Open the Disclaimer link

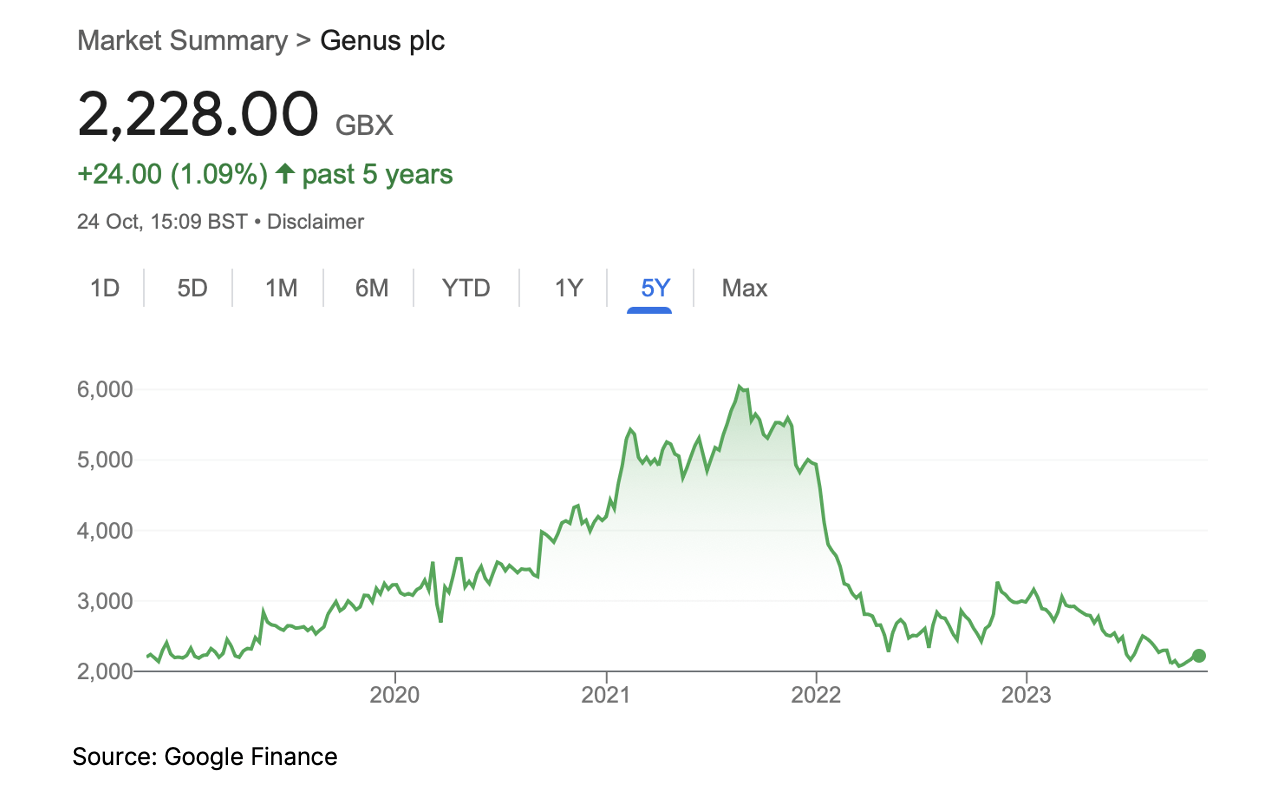(x=315, y=222)
